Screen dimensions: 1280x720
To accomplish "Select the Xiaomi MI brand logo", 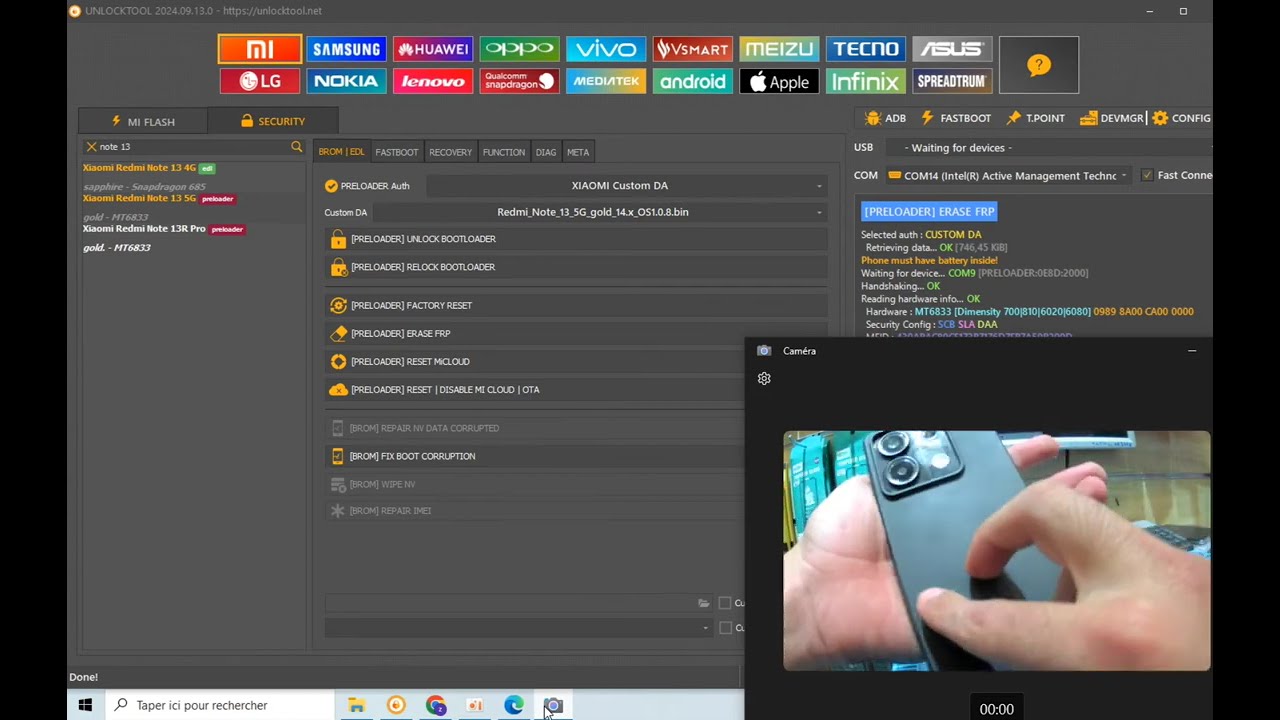I will [x=259, y=49].
